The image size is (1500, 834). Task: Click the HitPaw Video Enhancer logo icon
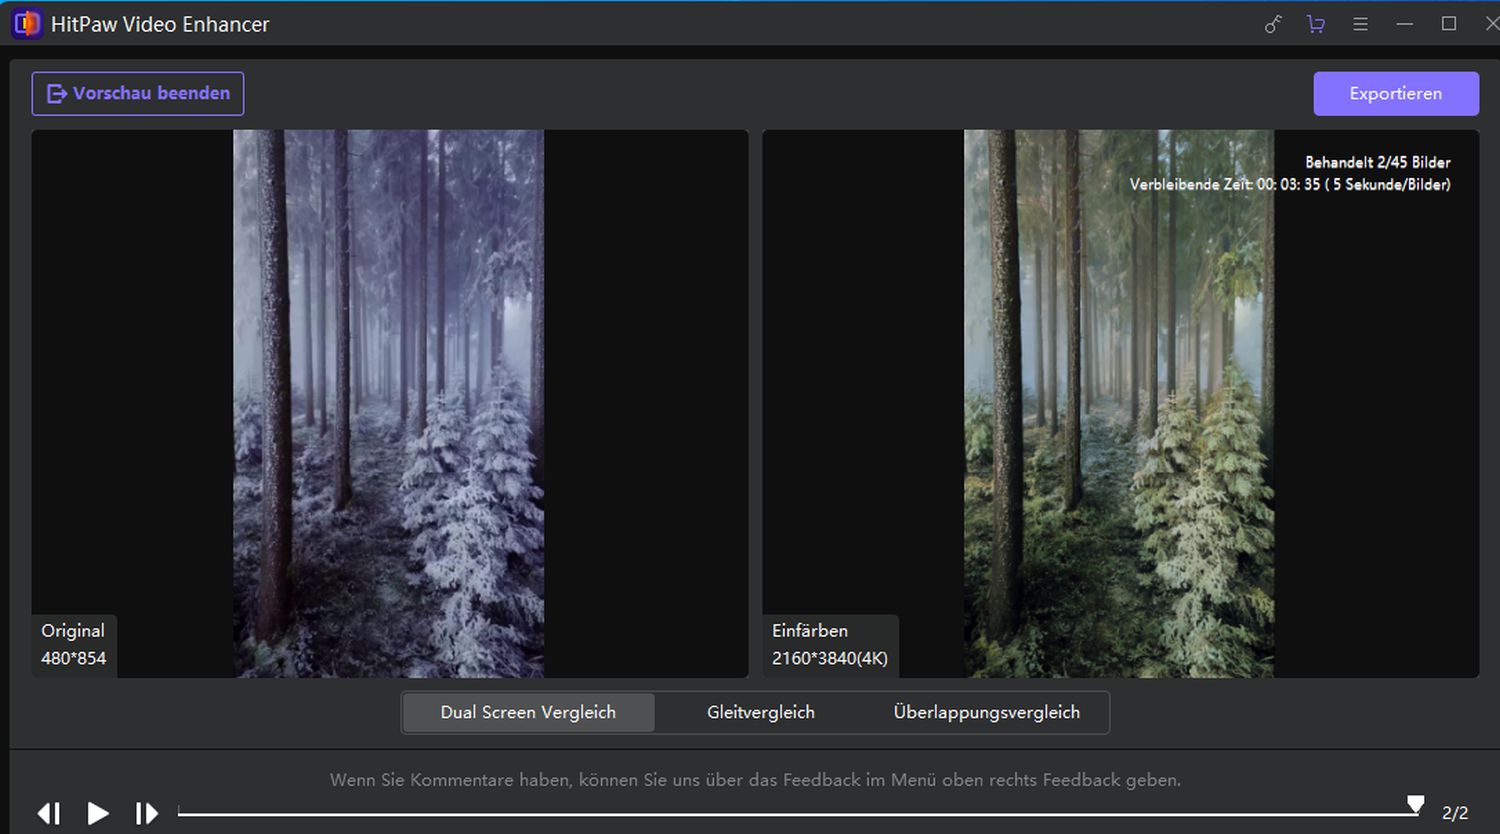(26, 24)
